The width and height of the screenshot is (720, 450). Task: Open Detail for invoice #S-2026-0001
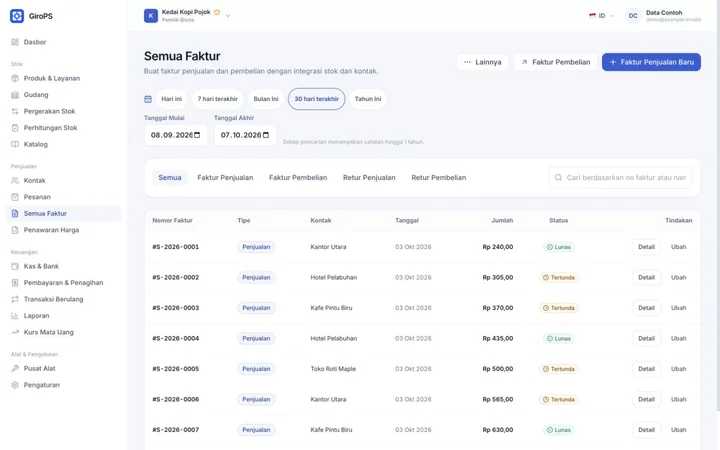coord(646,247)
